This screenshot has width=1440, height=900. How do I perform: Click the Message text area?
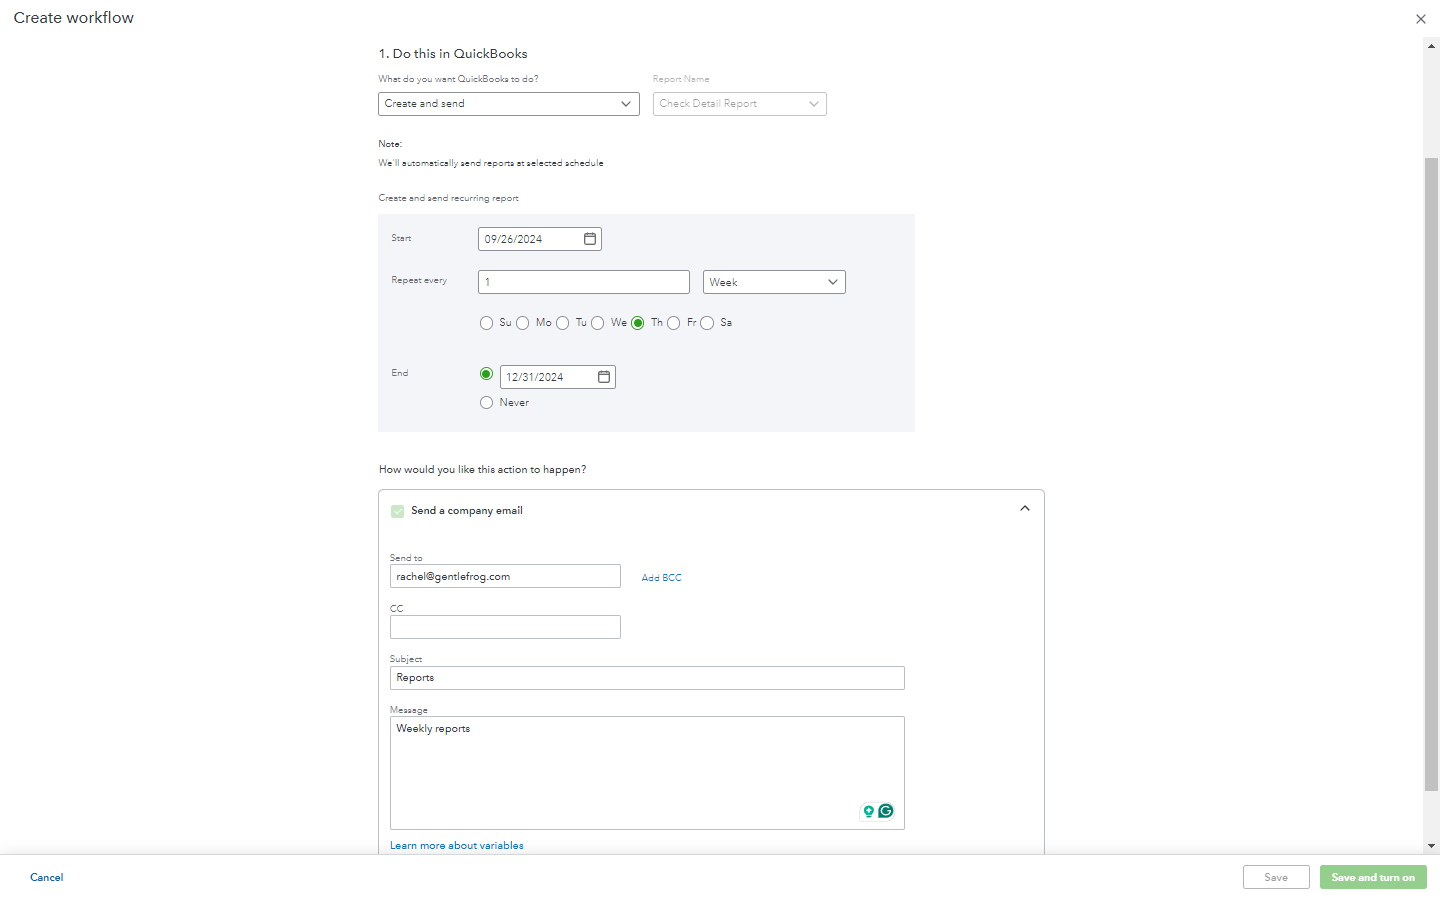(647, 773)
